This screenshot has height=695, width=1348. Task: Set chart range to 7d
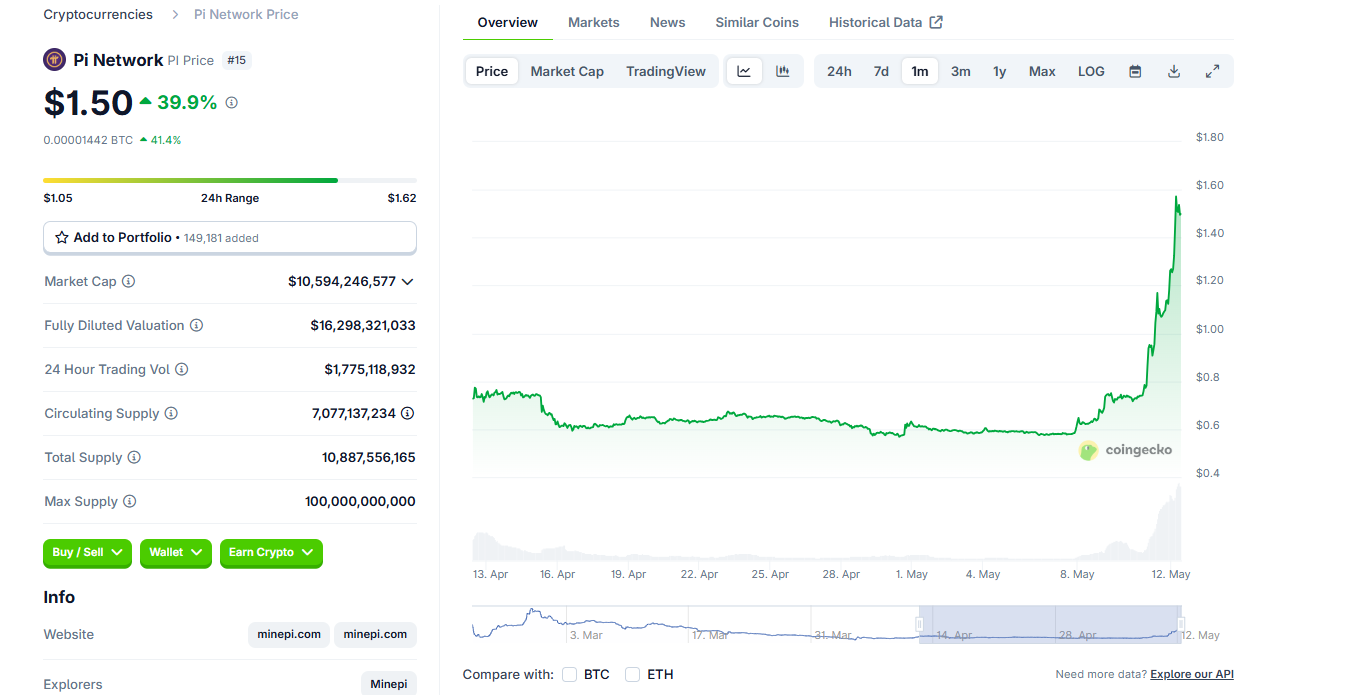[881, 71]
